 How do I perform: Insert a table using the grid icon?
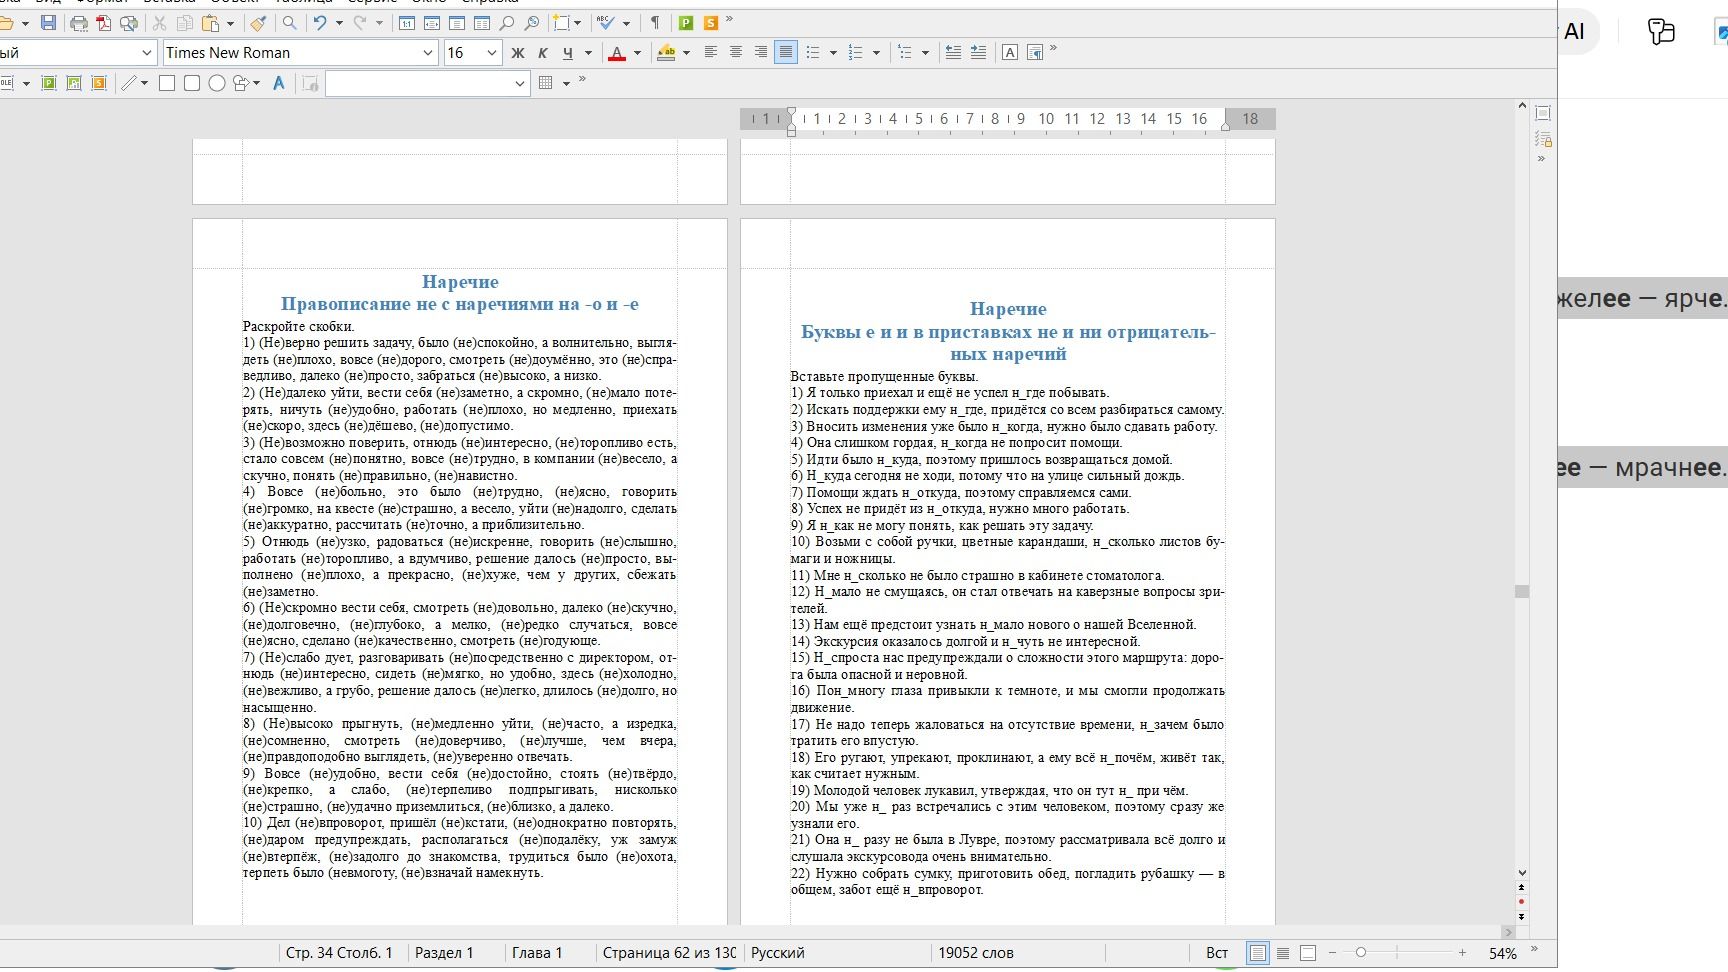(546, 83)
